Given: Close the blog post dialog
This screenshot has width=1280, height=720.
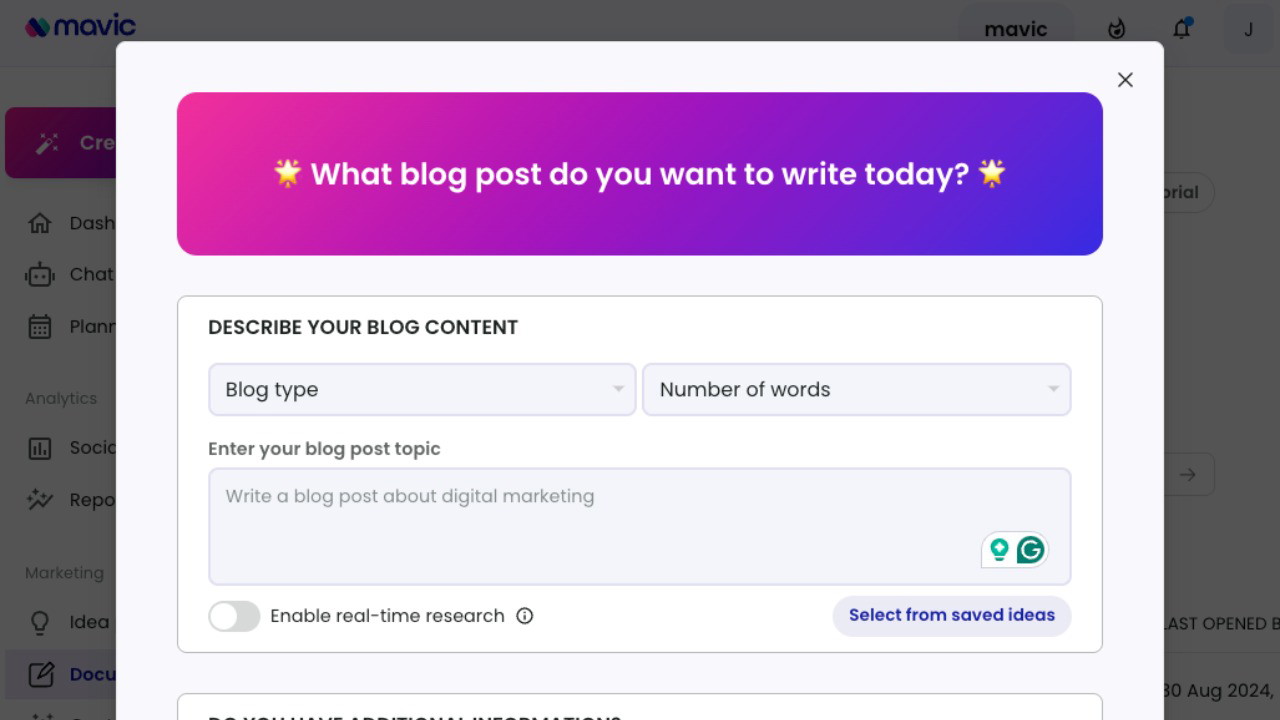Looking at the screenshot, I should pyautogui.click(x=1125, y=80).
